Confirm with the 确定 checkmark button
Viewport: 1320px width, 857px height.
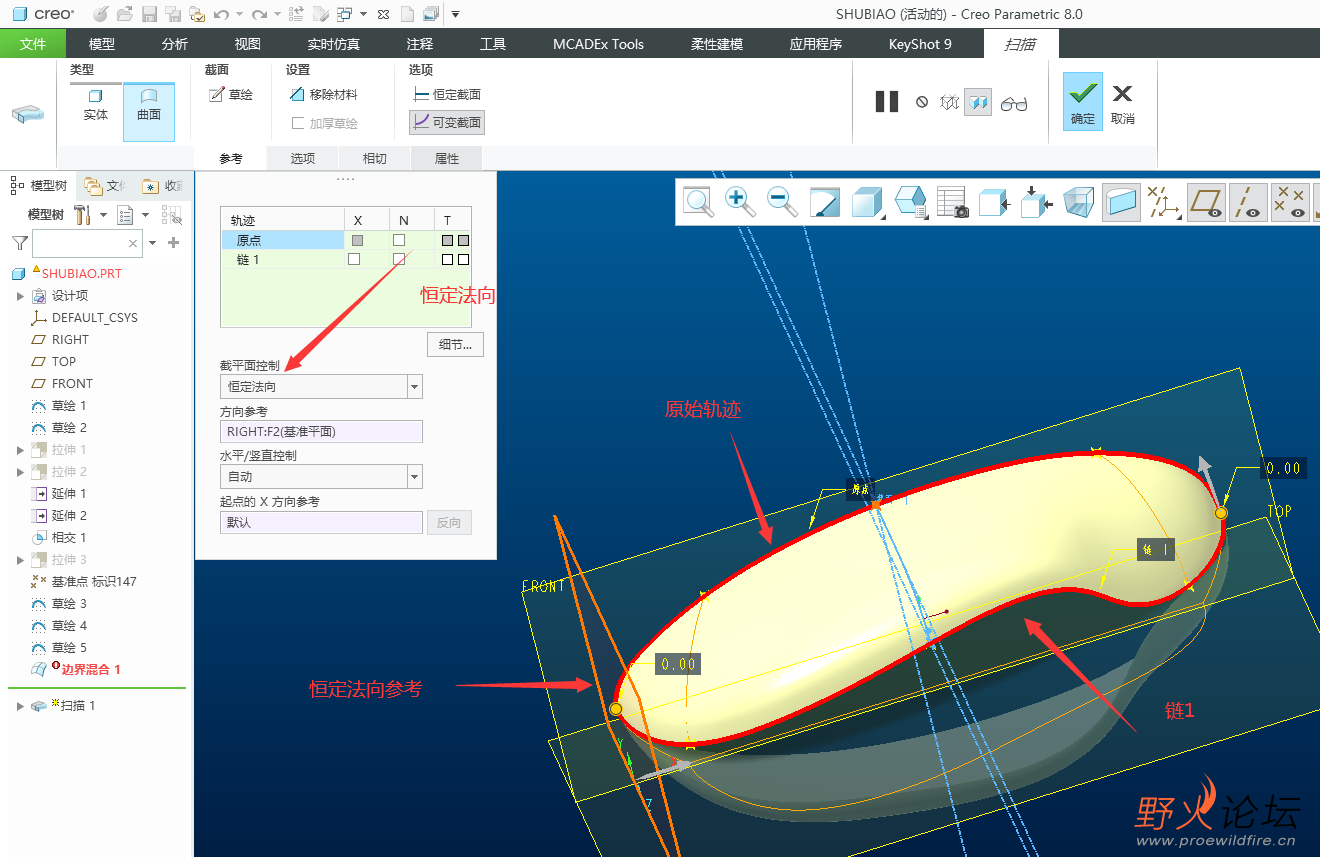click(x=1083, y=101)
